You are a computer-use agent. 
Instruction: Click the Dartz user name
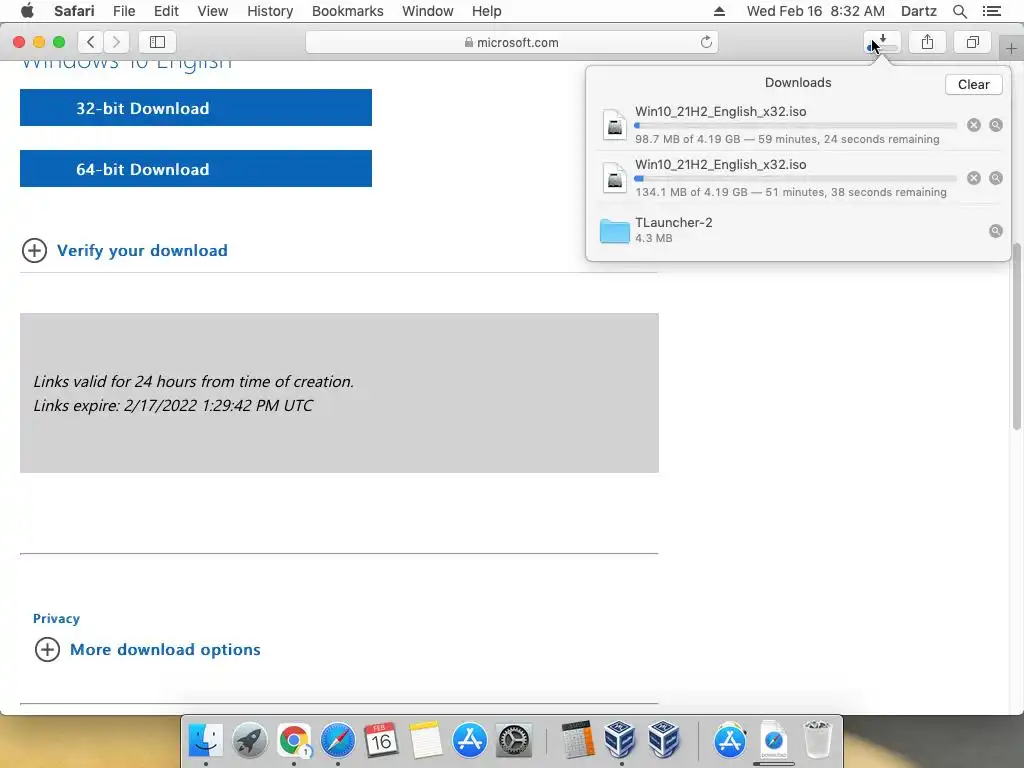[x=918, y=11]
